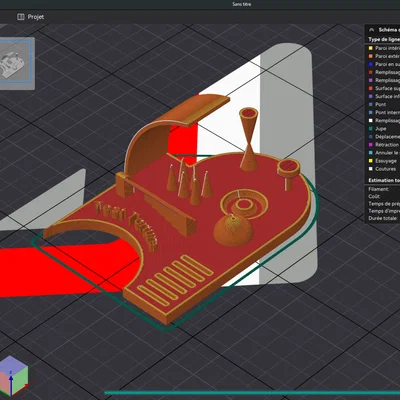Click the Type de ligne header
This screenshot has width=400, height=400.
point(384,39)
